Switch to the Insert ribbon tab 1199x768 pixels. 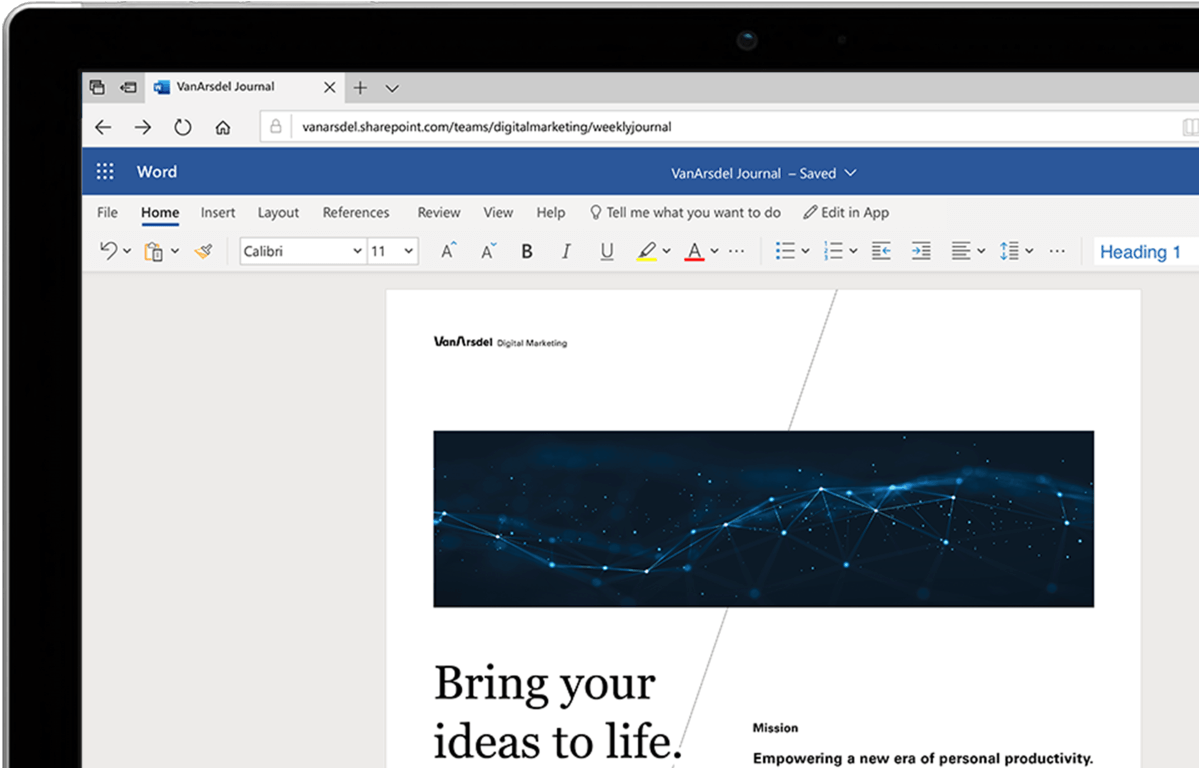pyautogui.click(x=218, y=212)
